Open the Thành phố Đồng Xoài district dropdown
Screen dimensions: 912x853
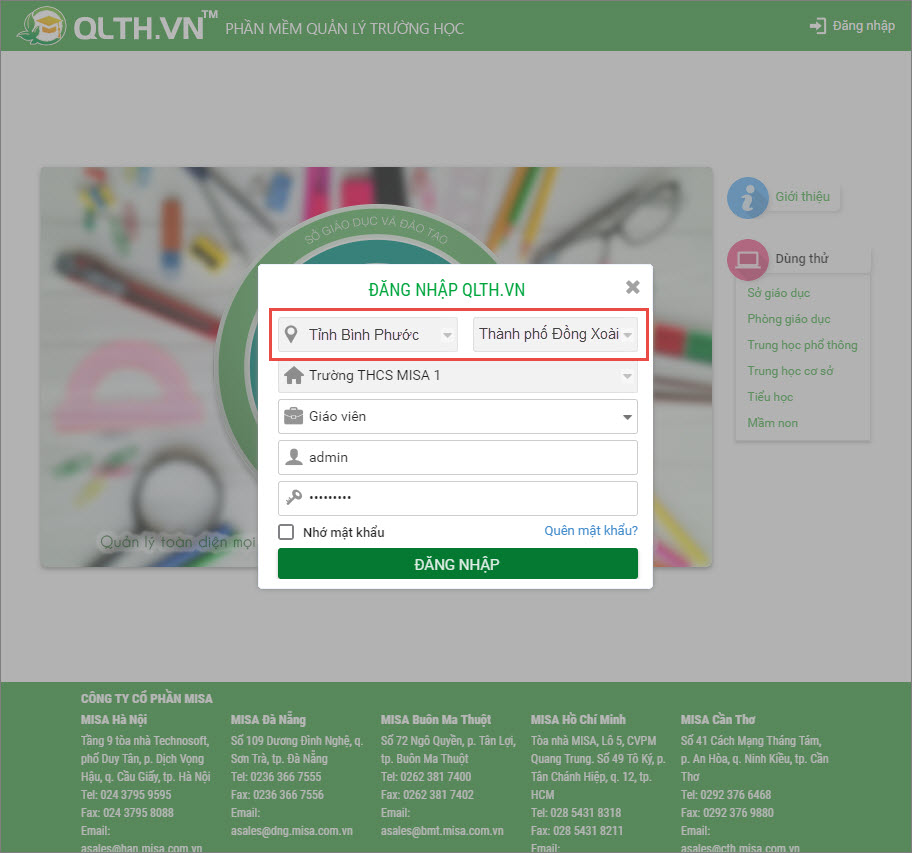coord(555,334)
